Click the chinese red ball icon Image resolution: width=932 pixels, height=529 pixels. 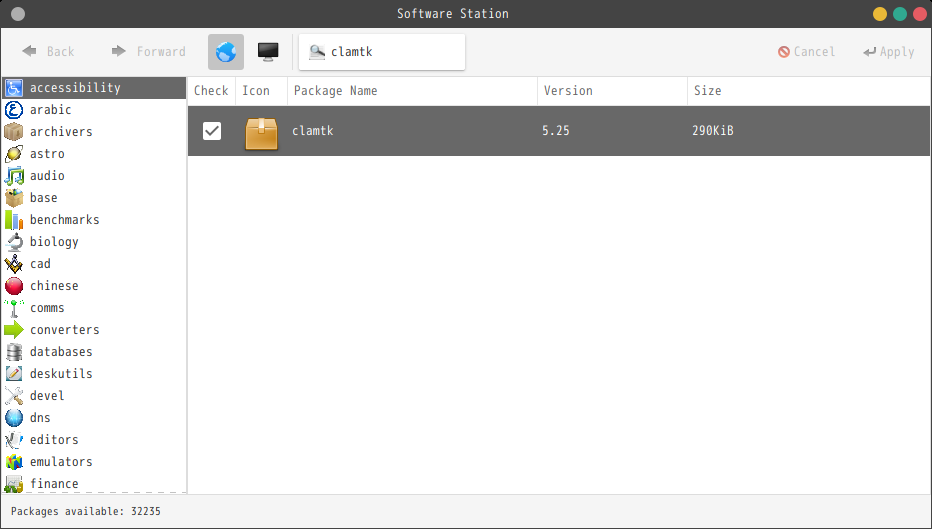(14, 286)
